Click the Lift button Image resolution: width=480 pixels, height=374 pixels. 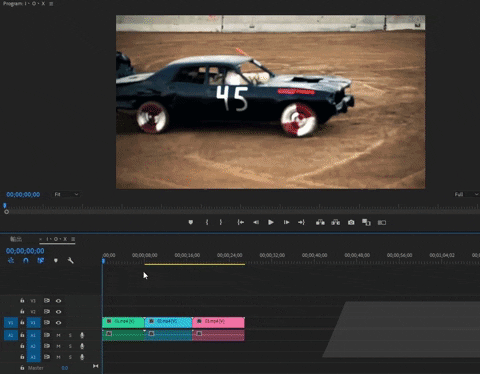point(320,222)
